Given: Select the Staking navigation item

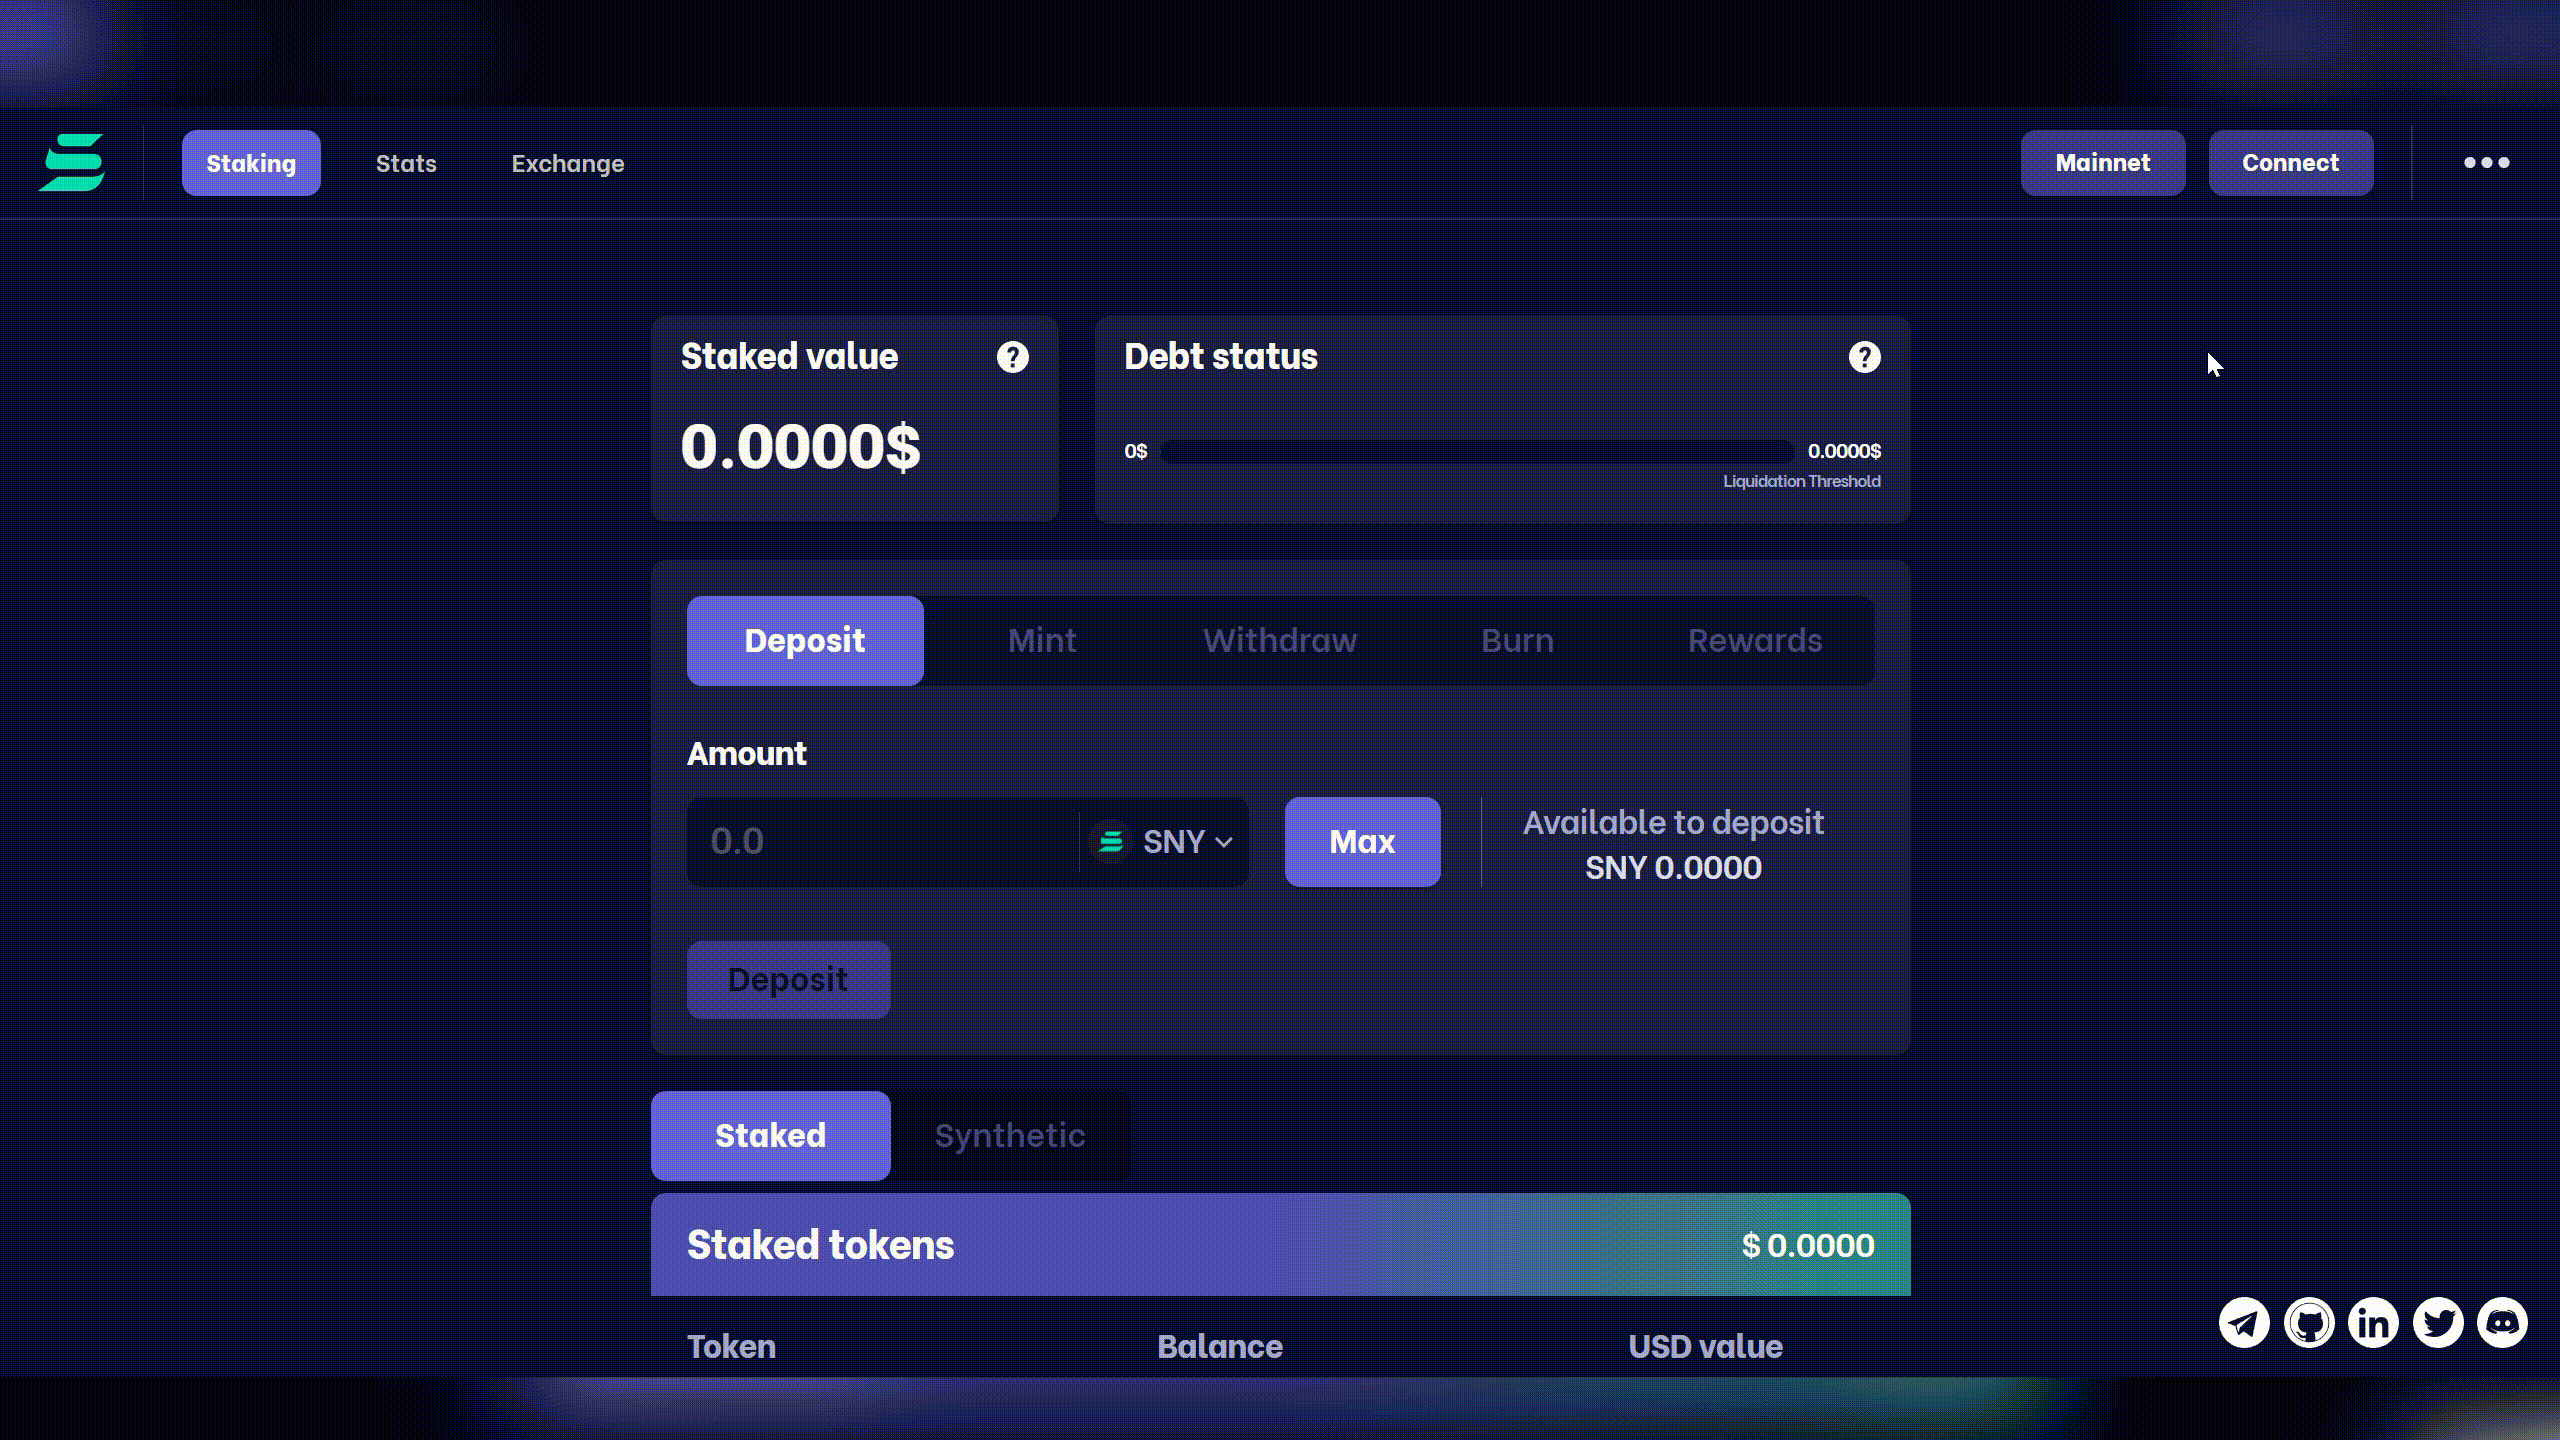Looking at the screenshot, I should click(251, 163).
